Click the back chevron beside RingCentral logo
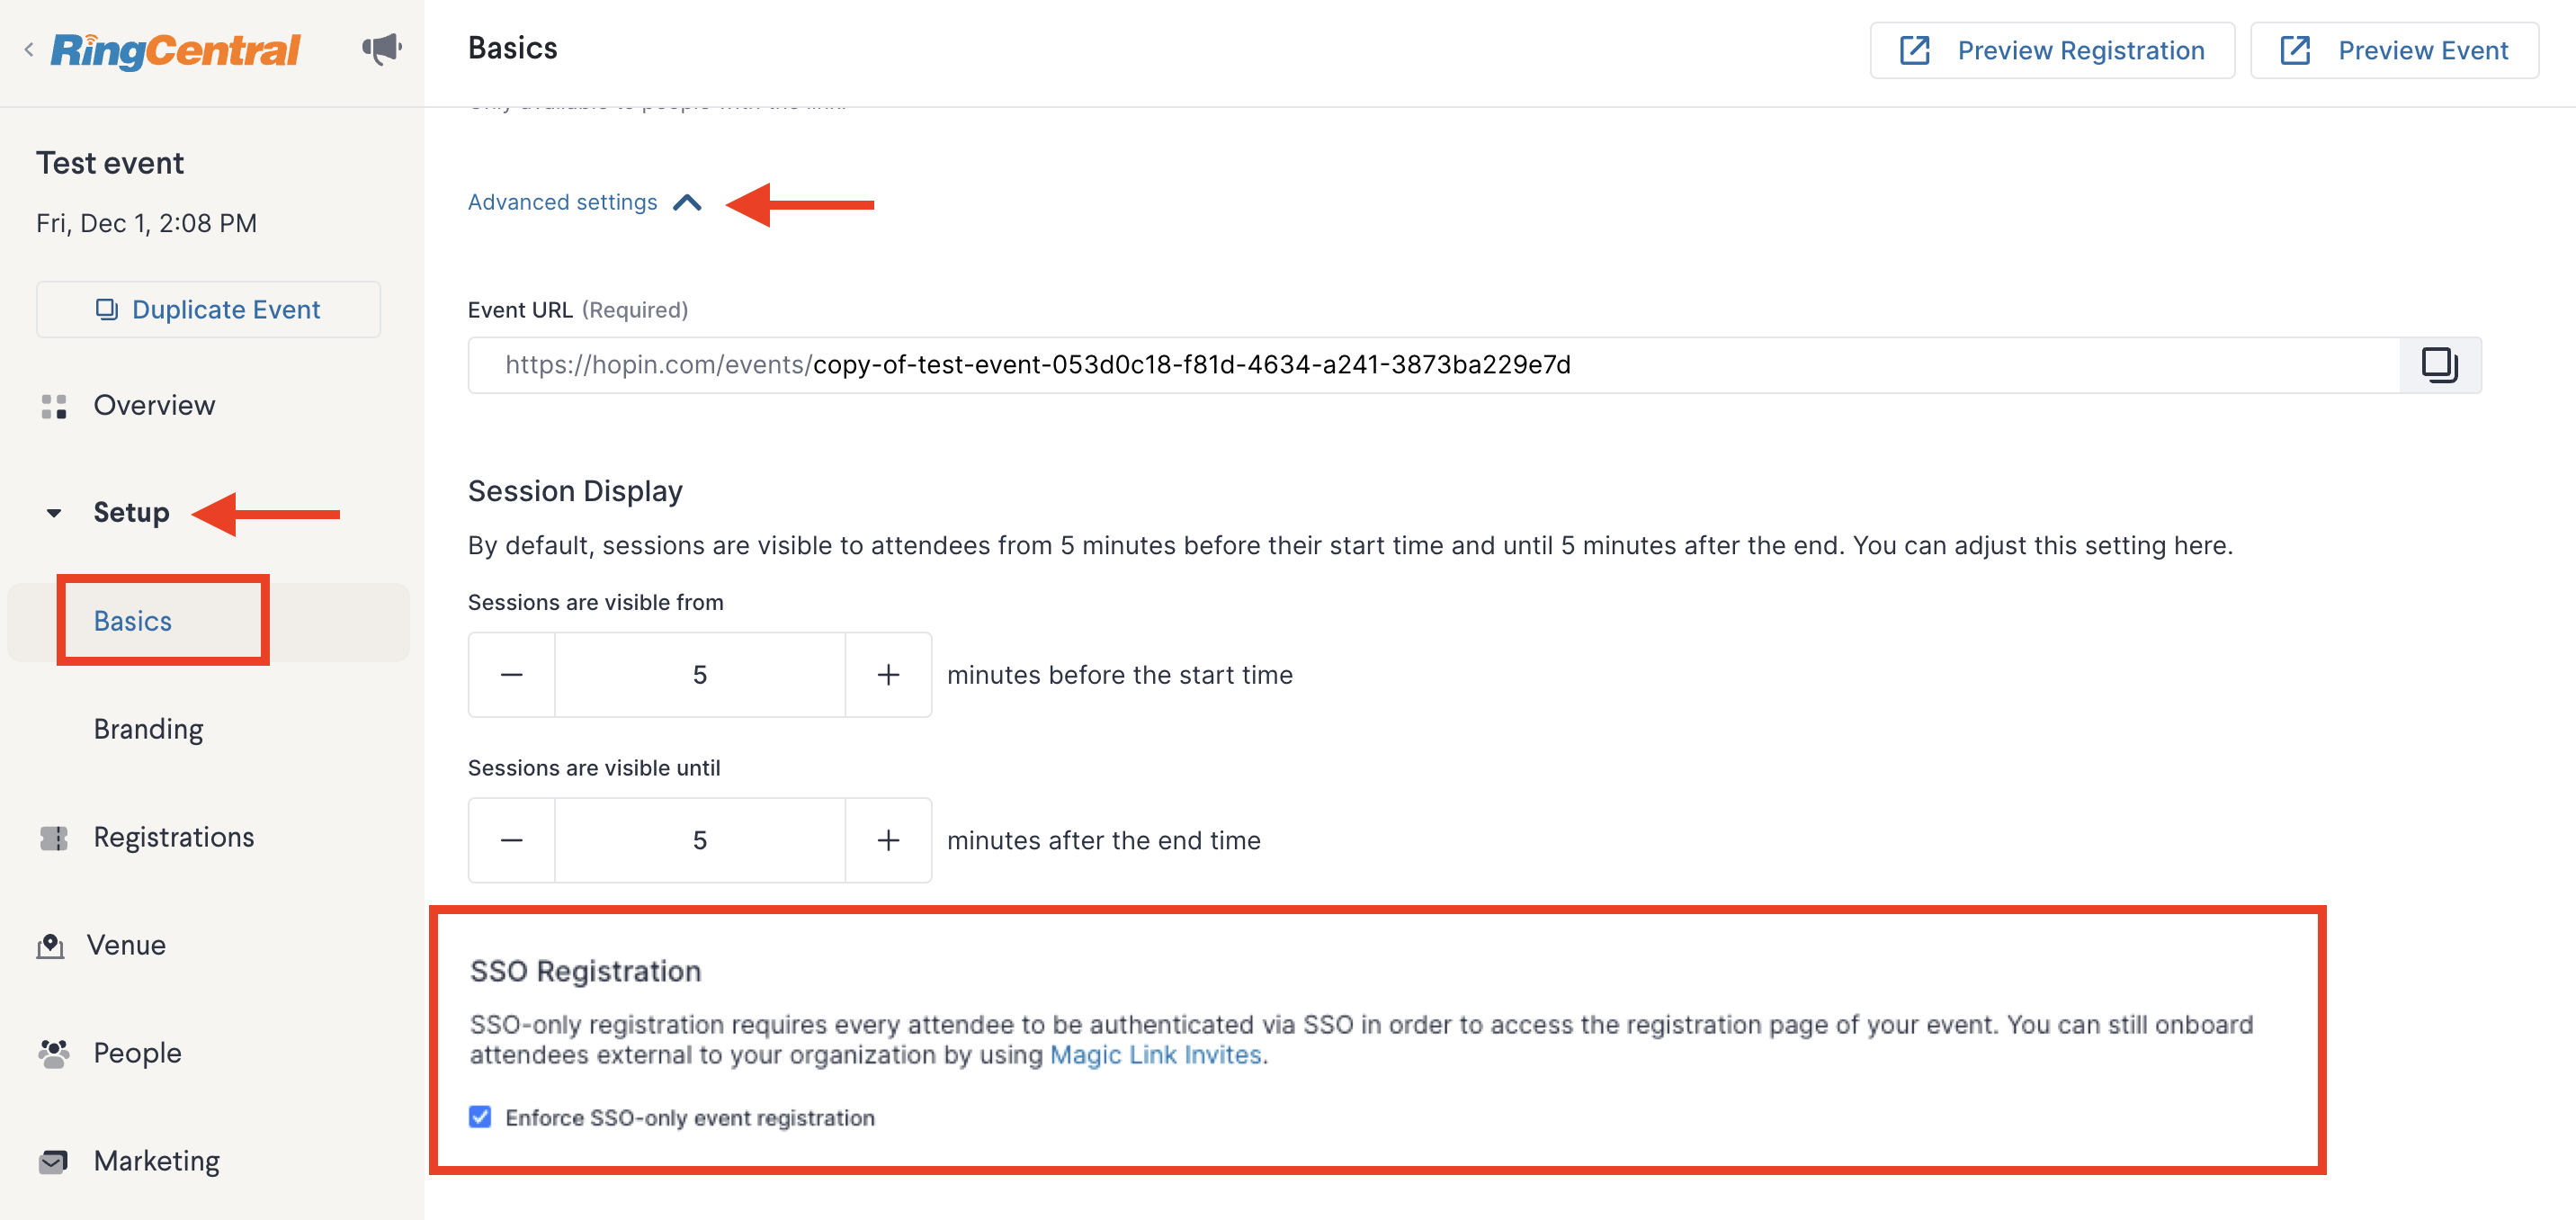 pos(29,49)
